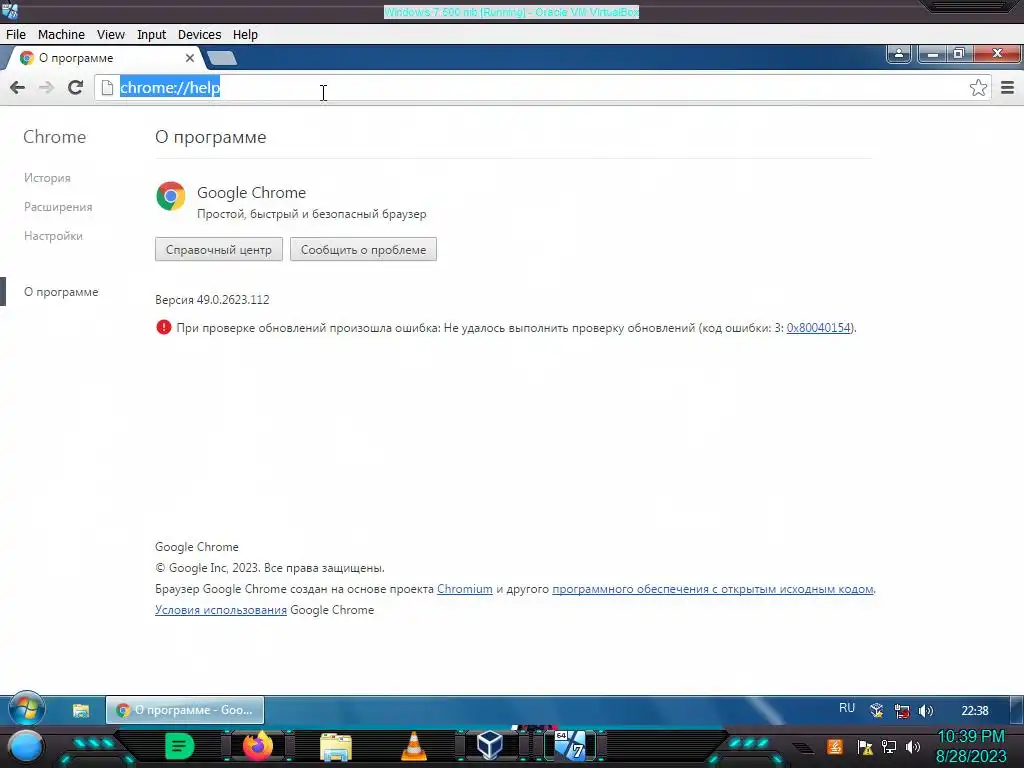The height and width of the screenshot is (768, 1024).
Task: Open the Windows 7 guest Start orb
Action: point(26,709)
